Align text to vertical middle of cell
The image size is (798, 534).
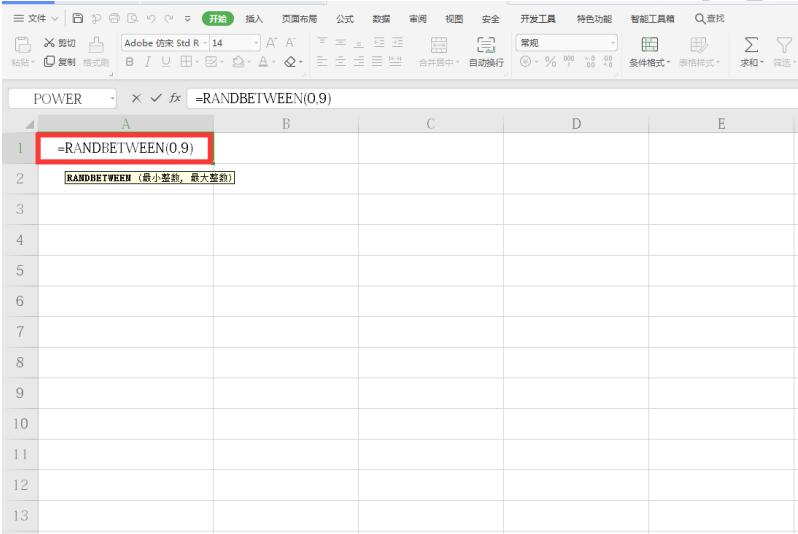tap(340, 42)
